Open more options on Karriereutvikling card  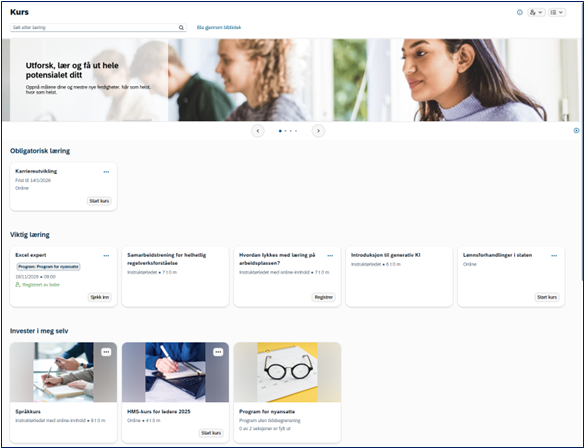[106, 172]
